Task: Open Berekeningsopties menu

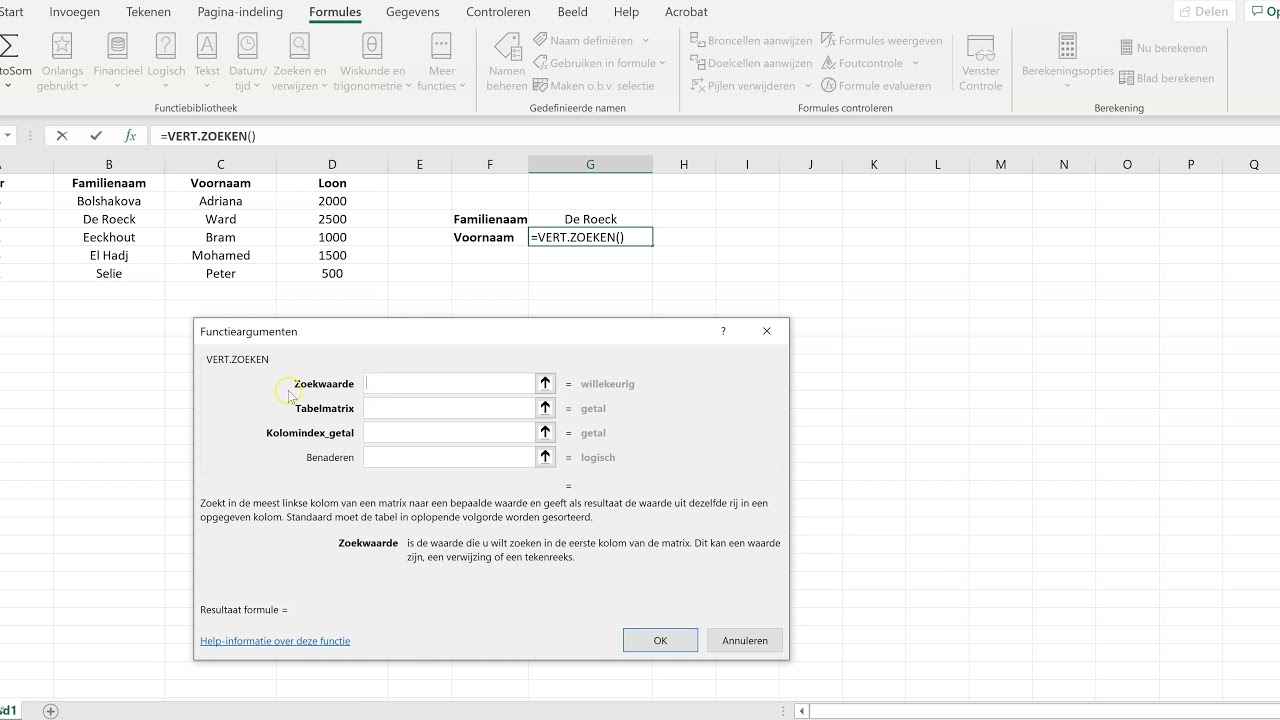Action: (1067, 62)
